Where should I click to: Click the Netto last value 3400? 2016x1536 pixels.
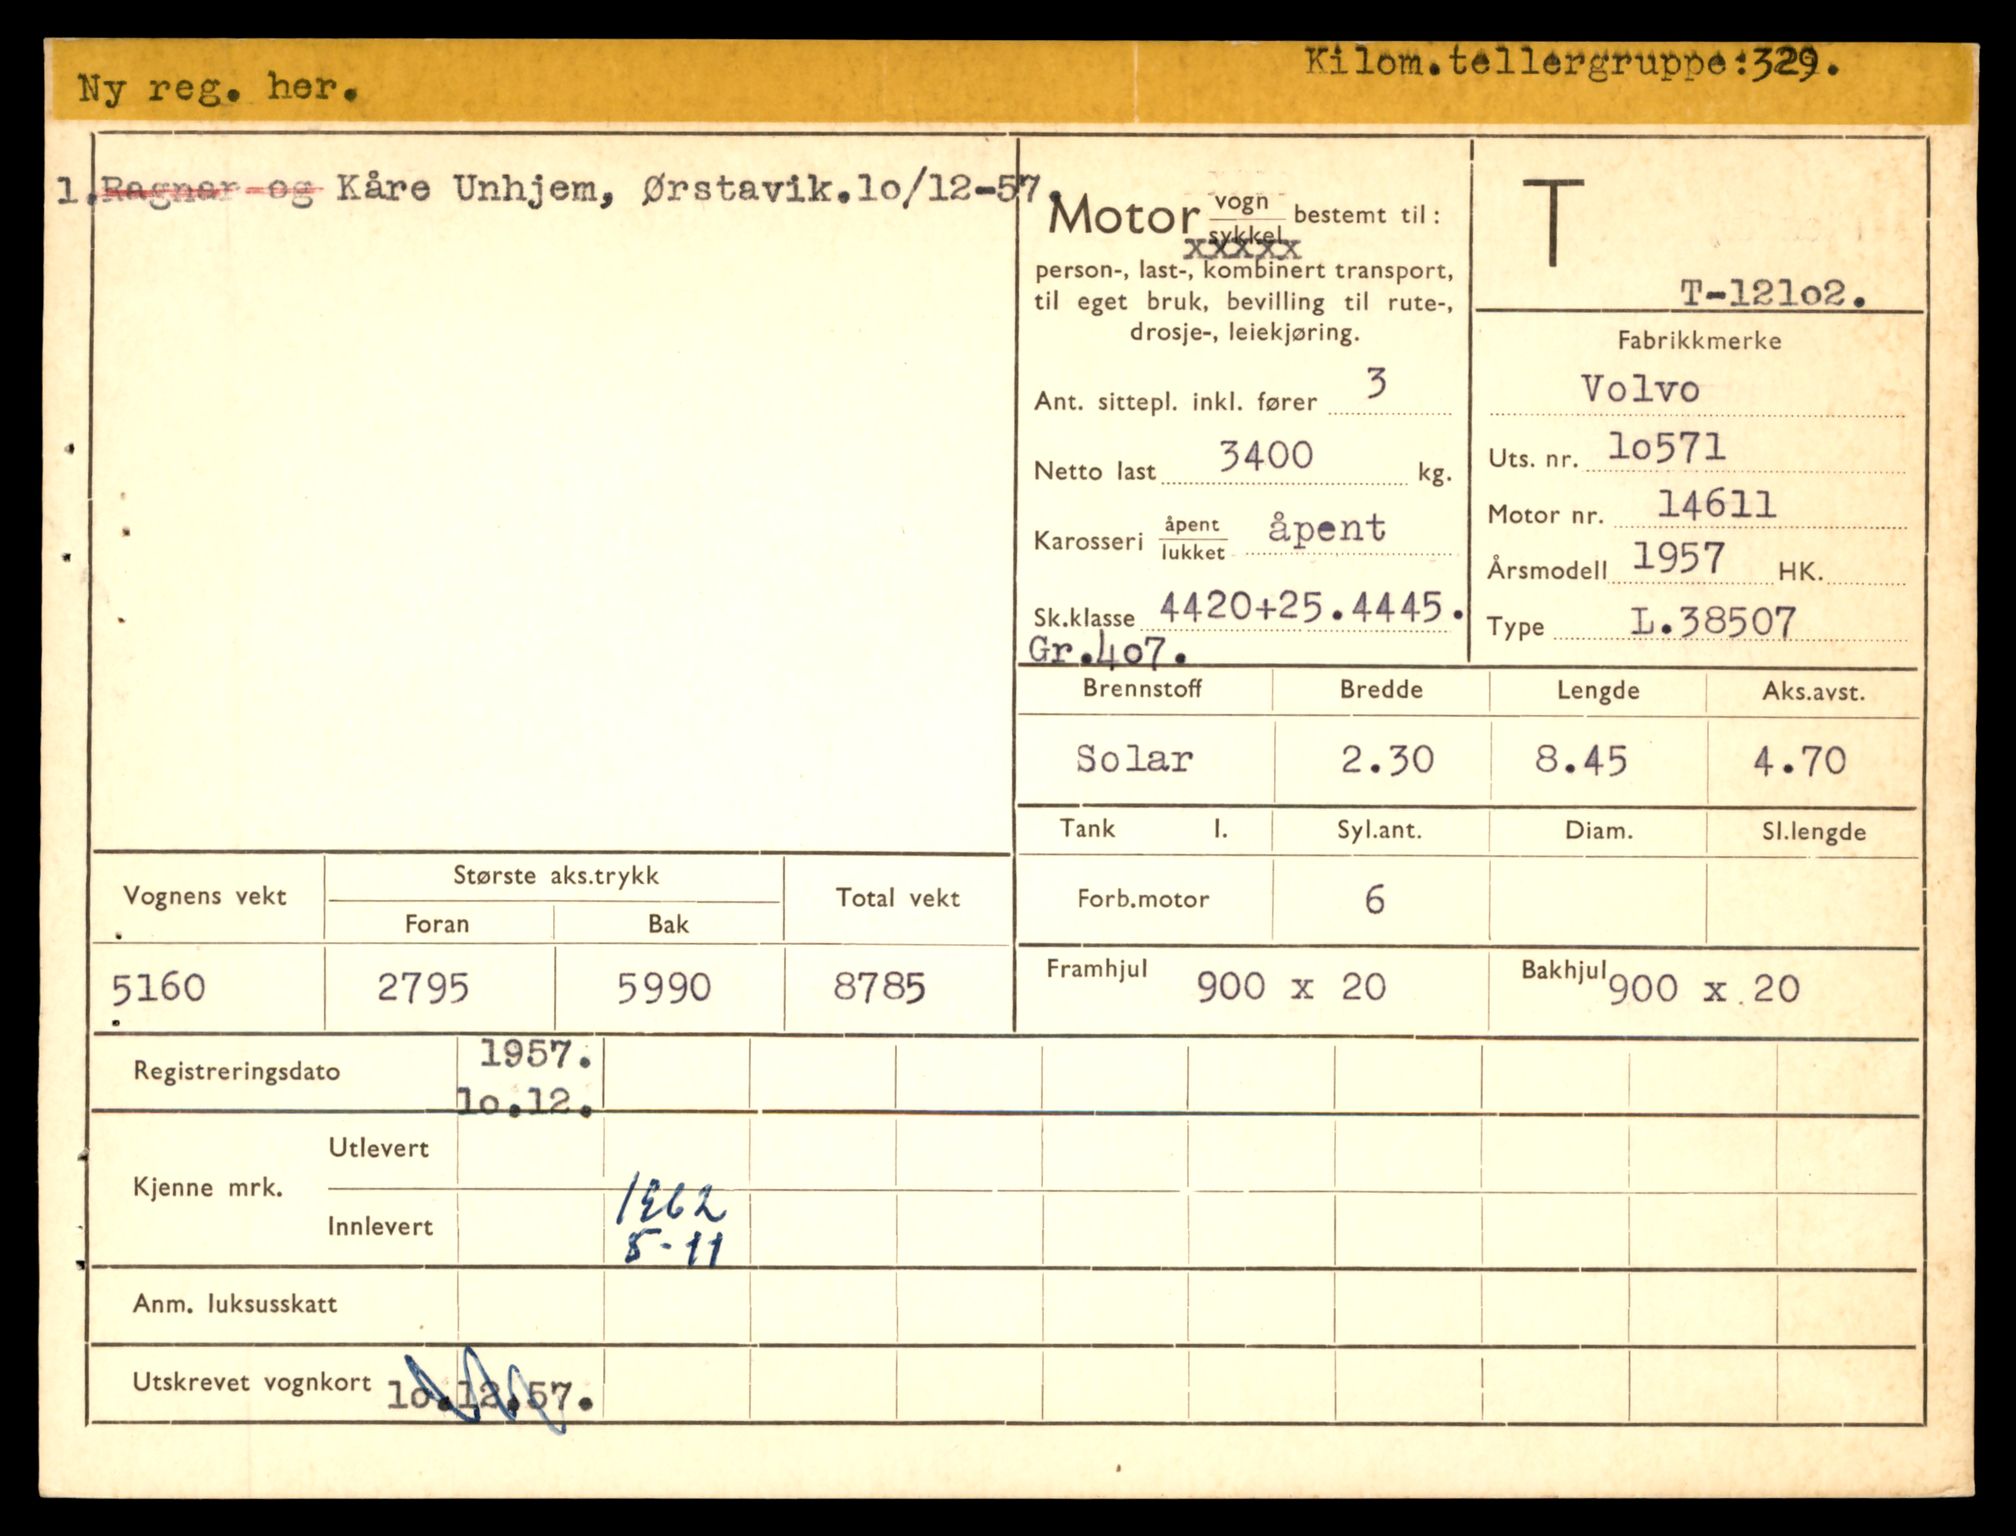tap(1265, 456)
